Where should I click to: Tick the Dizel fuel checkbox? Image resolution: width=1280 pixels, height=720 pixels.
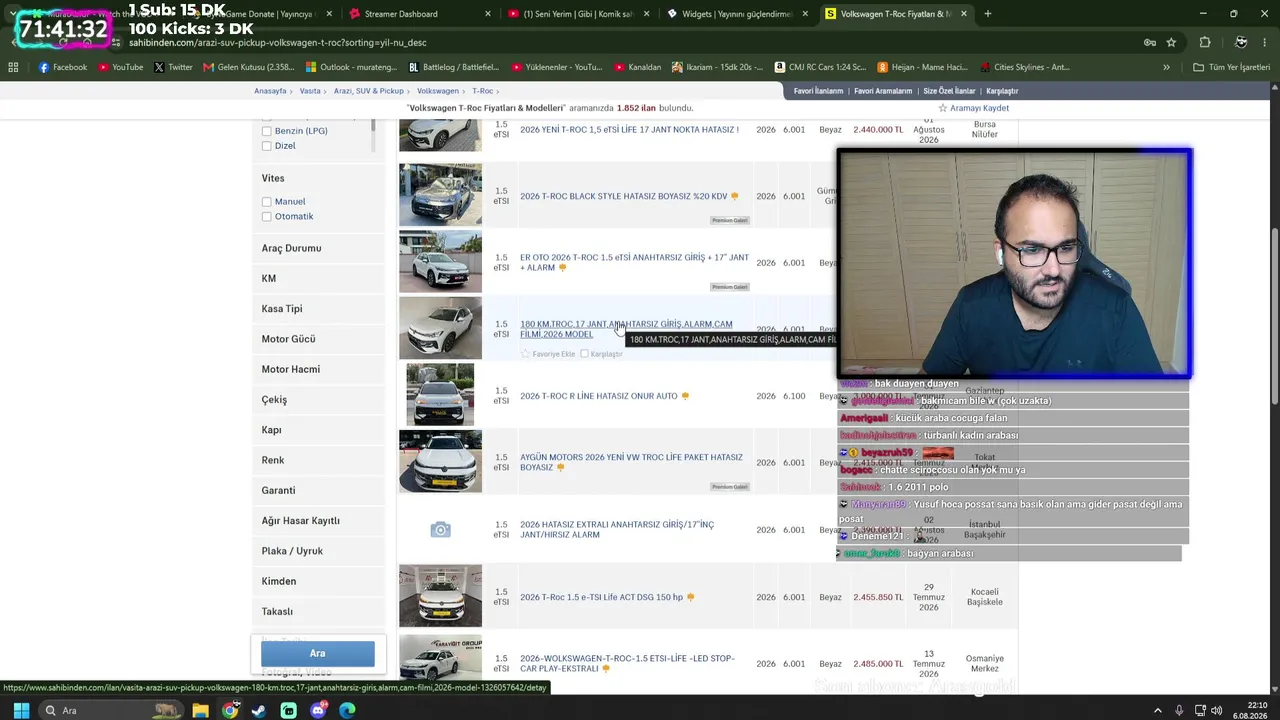coord(266,146)
